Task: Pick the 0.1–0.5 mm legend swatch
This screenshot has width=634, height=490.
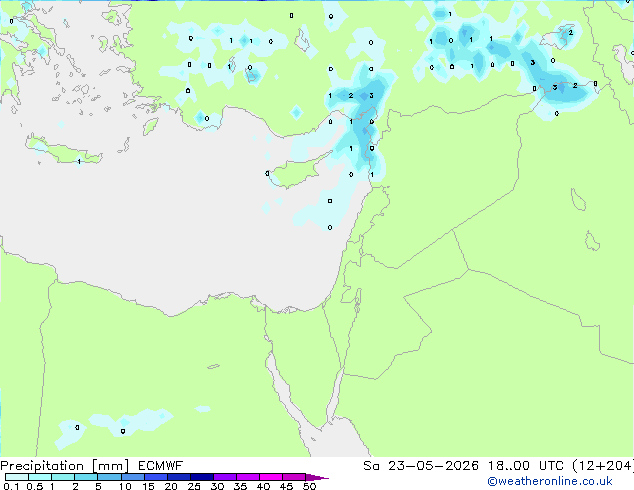Action: (17, 477)
